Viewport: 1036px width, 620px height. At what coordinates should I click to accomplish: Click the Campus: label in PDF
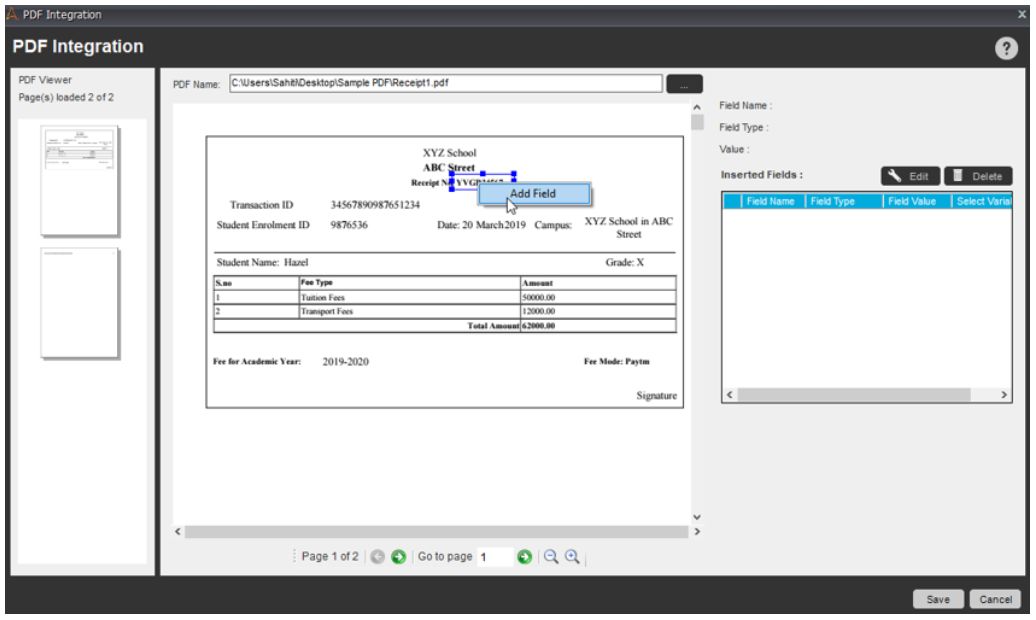(x=553, y=225)
